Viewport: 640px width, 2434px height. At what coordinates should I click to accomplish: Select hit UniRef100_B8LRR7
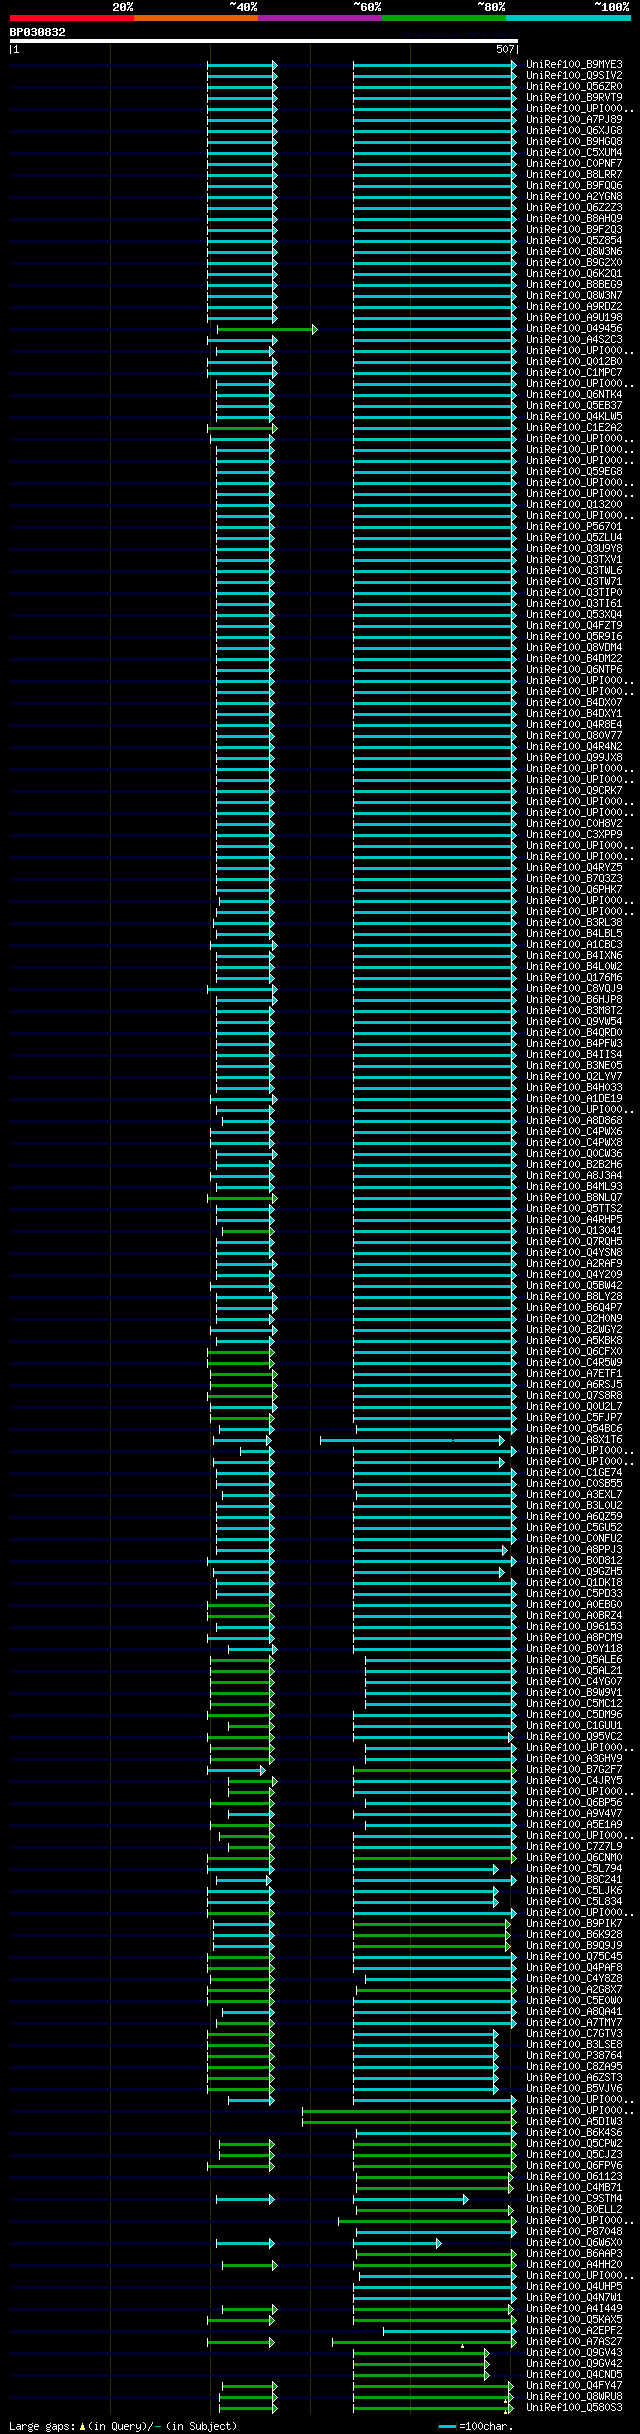[574, 175]
